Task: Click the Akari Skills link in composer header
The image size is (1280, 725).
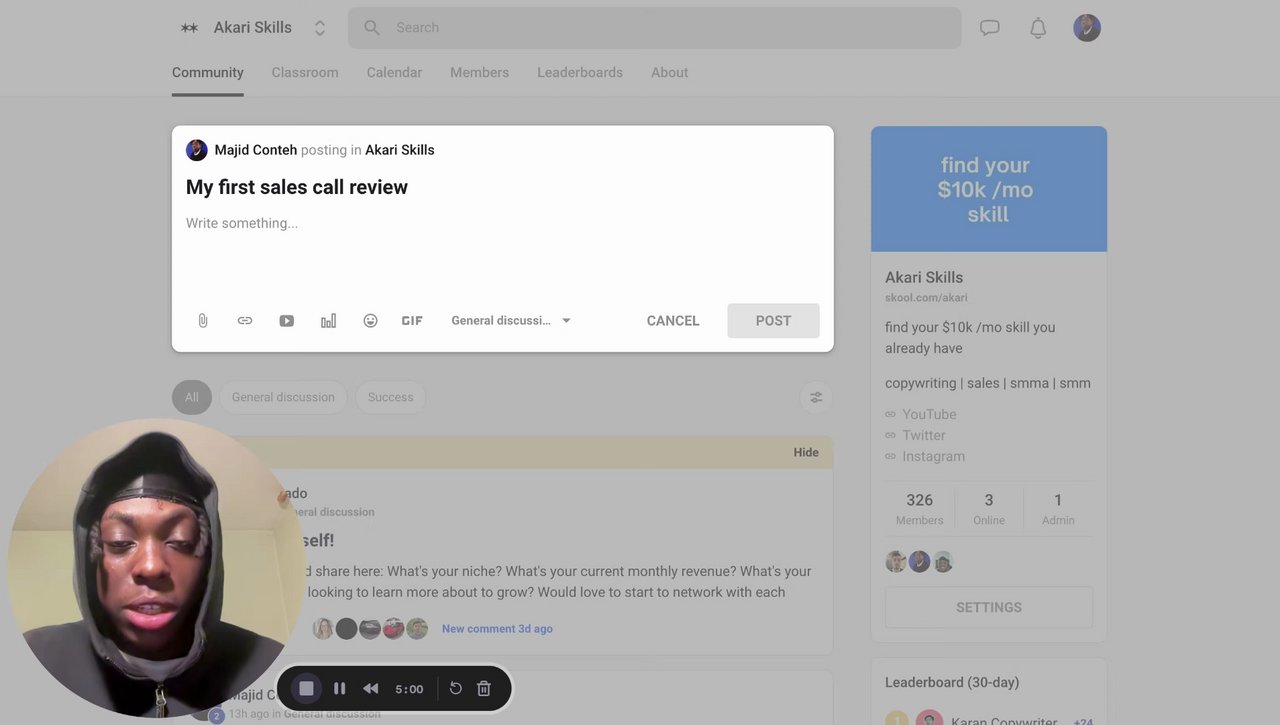Action: coord(400,150)
